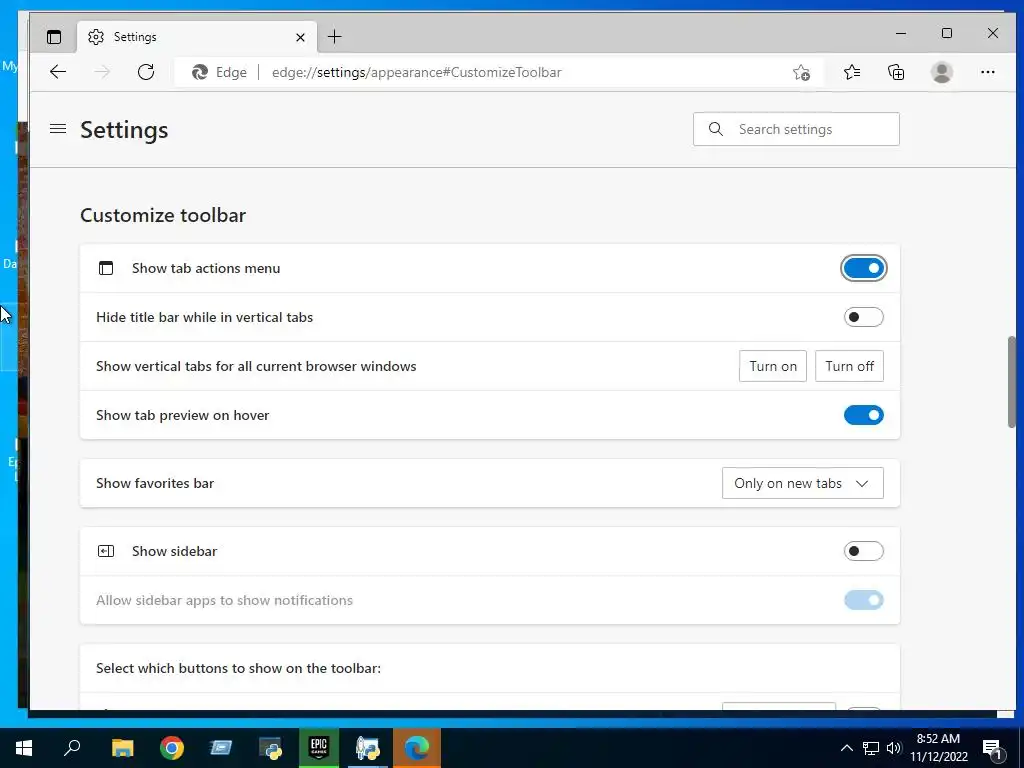This screenshot has width=1024, height=768.
Task: Switch to Microsoft Edge taskbar icon
Action: (x=417, y=748)
